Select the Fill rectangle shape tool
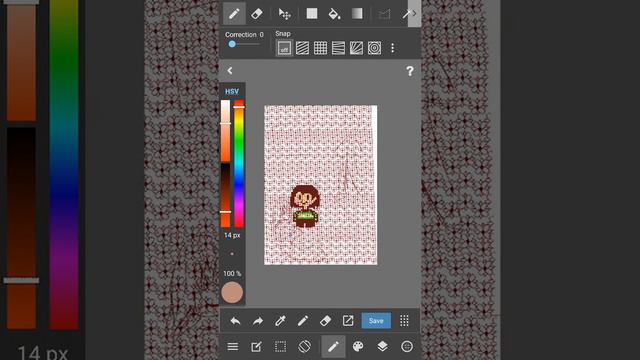640x360 pixels. tap(312, 13)
